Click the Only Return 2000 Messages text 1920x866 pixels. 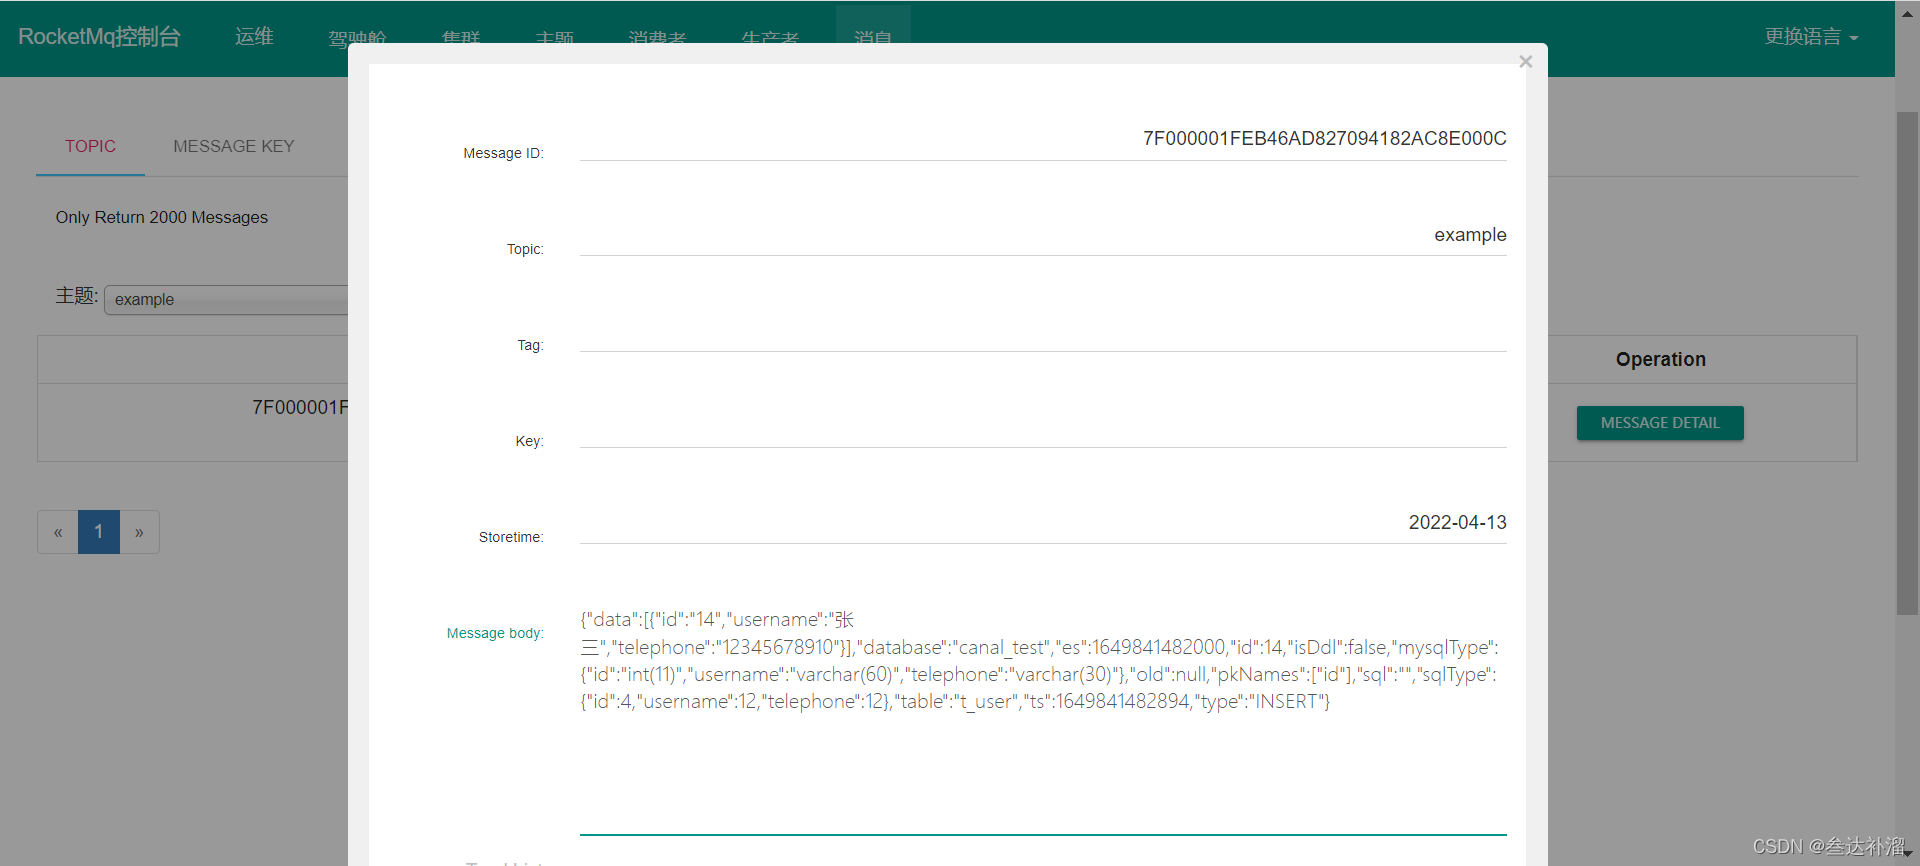(162, 217)
